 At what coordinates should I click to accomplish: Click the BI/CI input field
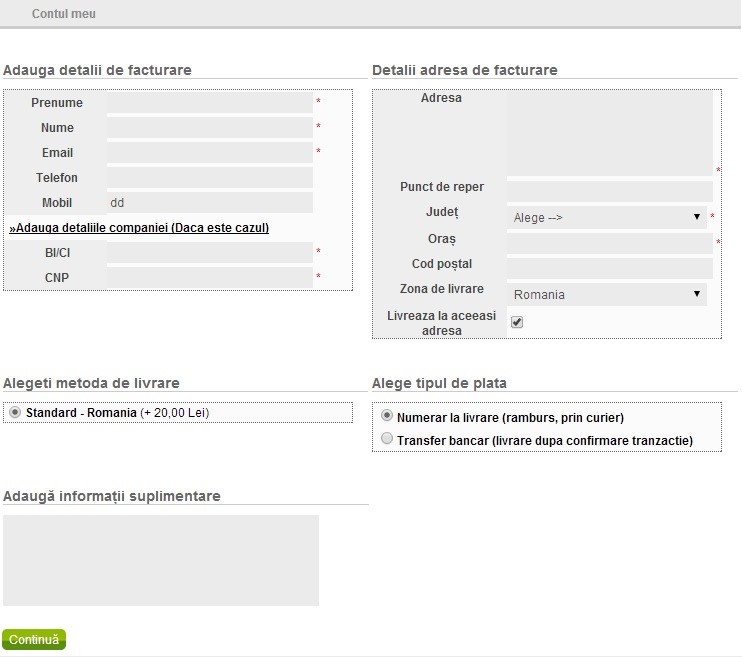[x=209, y=253]
